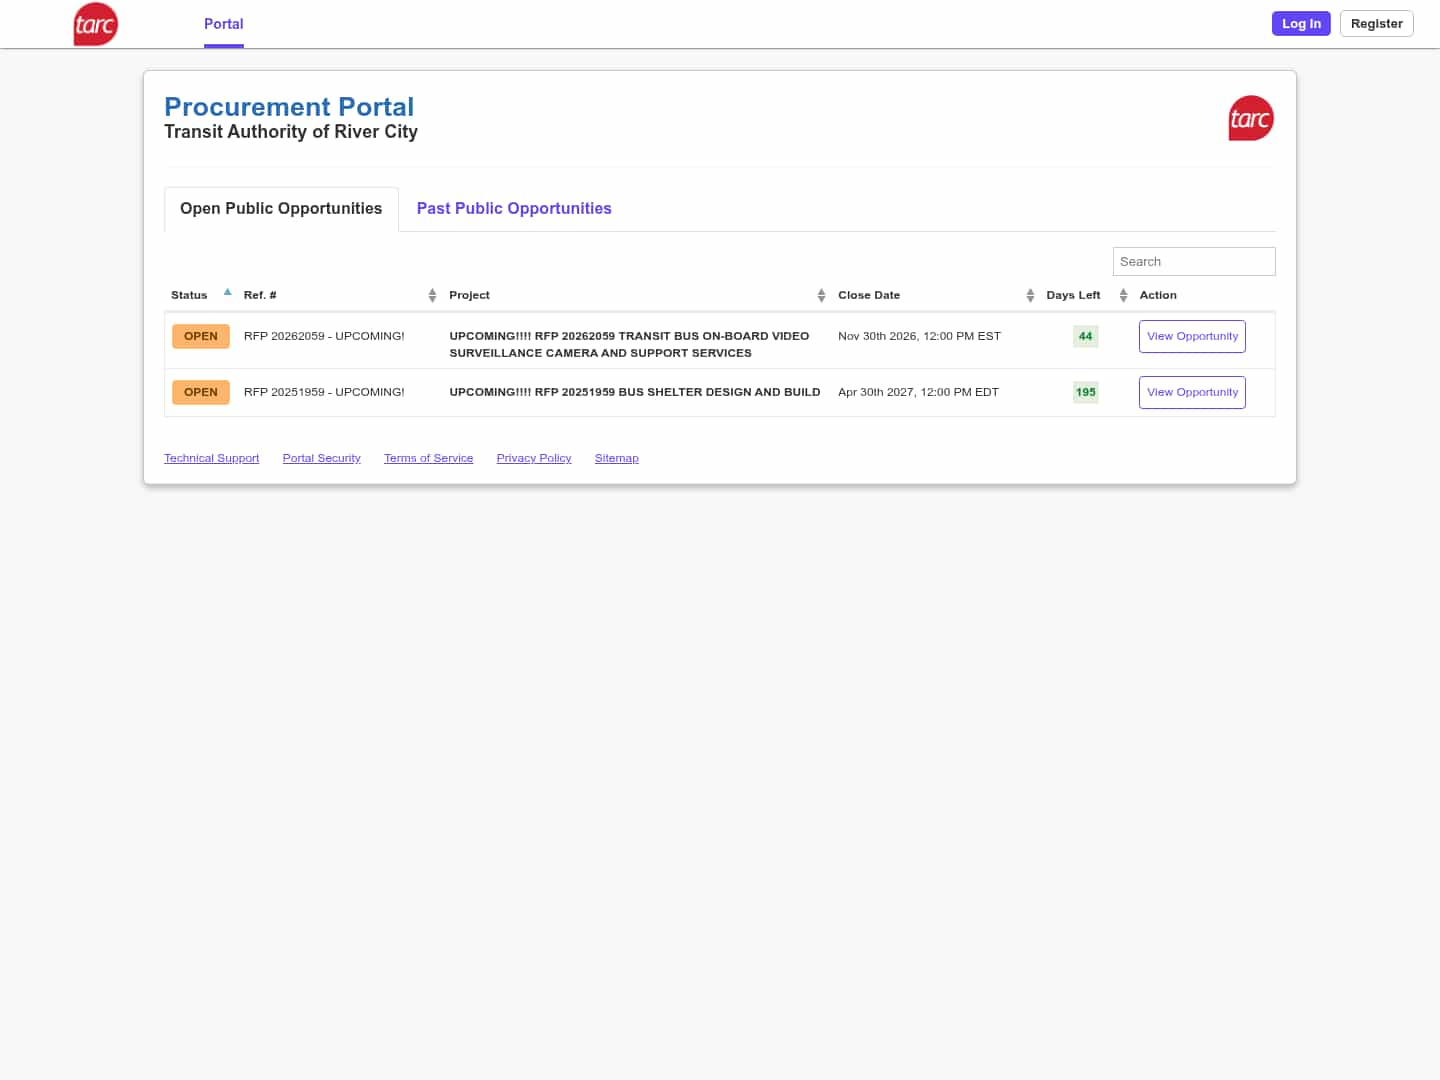The image size is (1440, 1080).
Task: Open the Terms of Service link
Action: click(429, 458)
